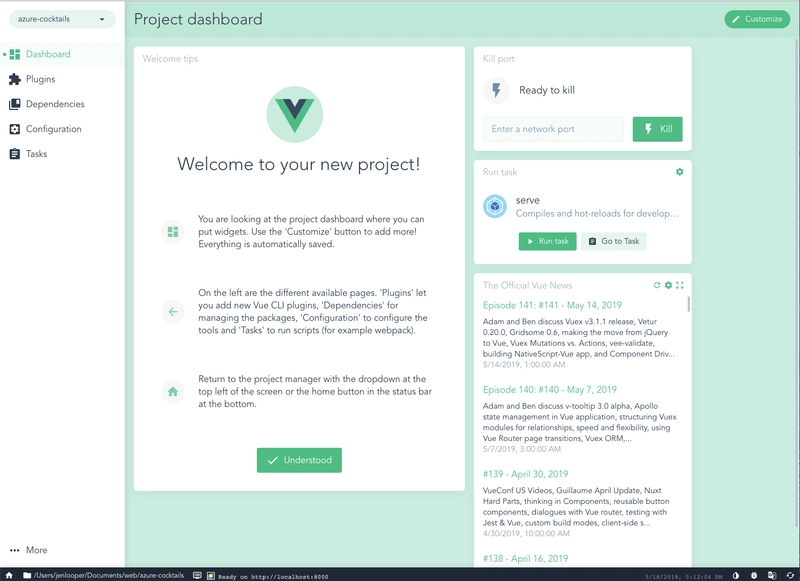Viewport: 800px width, 581px height.
Task: Open #138 April 16, 2019 news link
Action: click(526, 559)
